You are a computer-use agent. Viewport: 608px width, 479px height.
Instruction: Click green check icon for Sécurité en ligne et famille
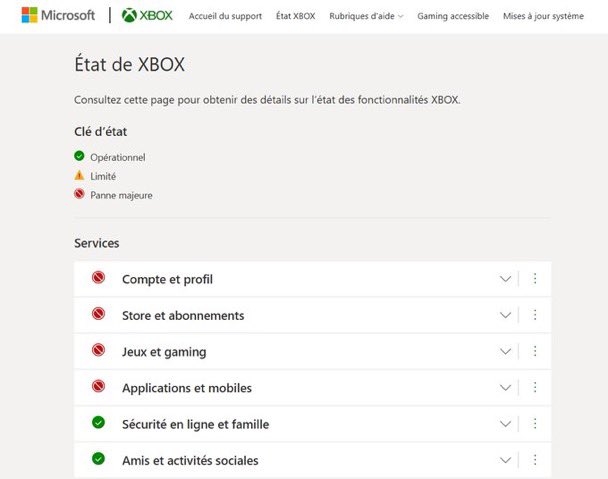98,422
